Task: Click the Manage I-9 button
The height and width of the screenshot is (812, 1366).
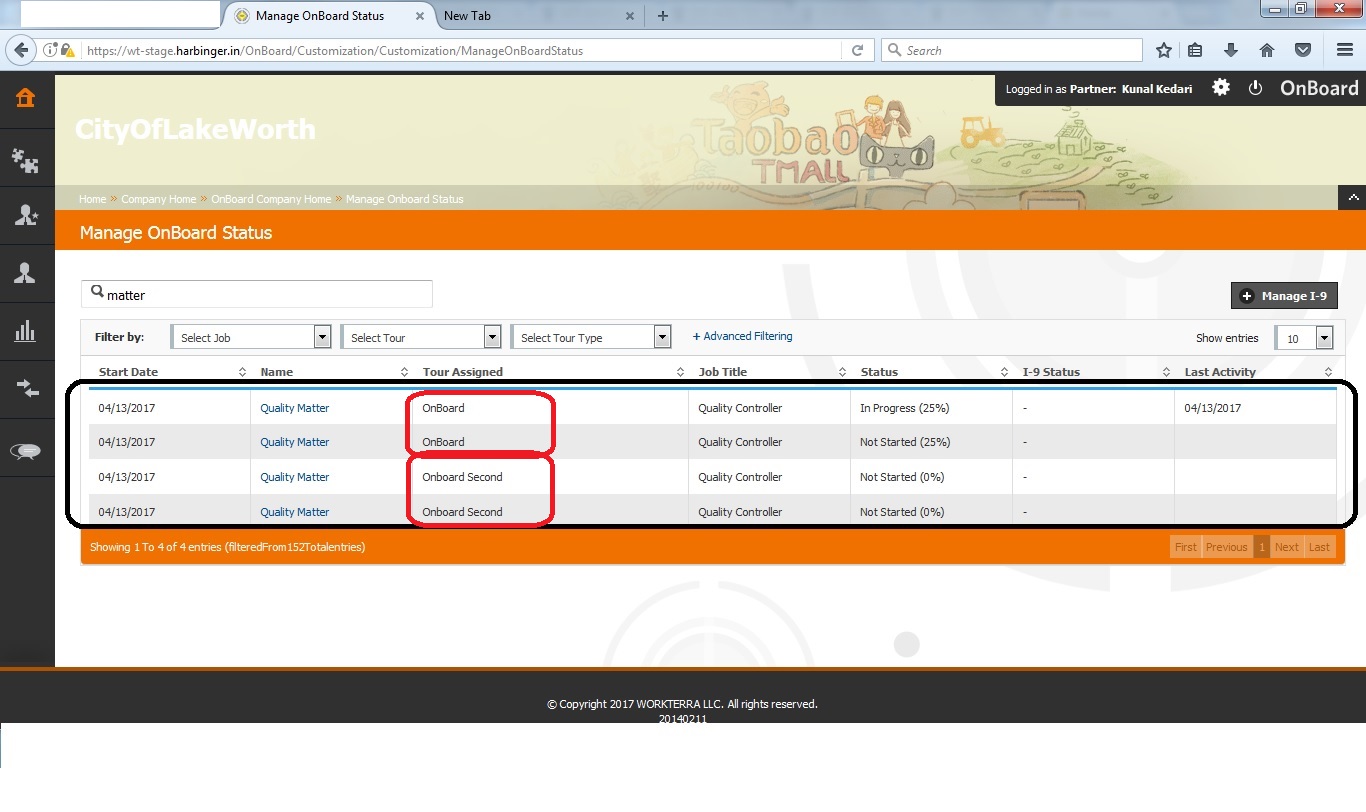Action: (1285, 296)
